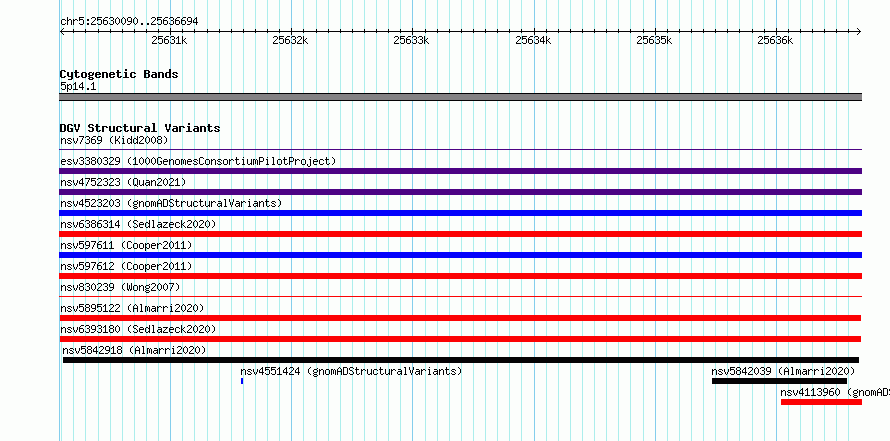The image size is (890, 441).
Task: Click the 25632k ruler tick
Action: point(290,40)
